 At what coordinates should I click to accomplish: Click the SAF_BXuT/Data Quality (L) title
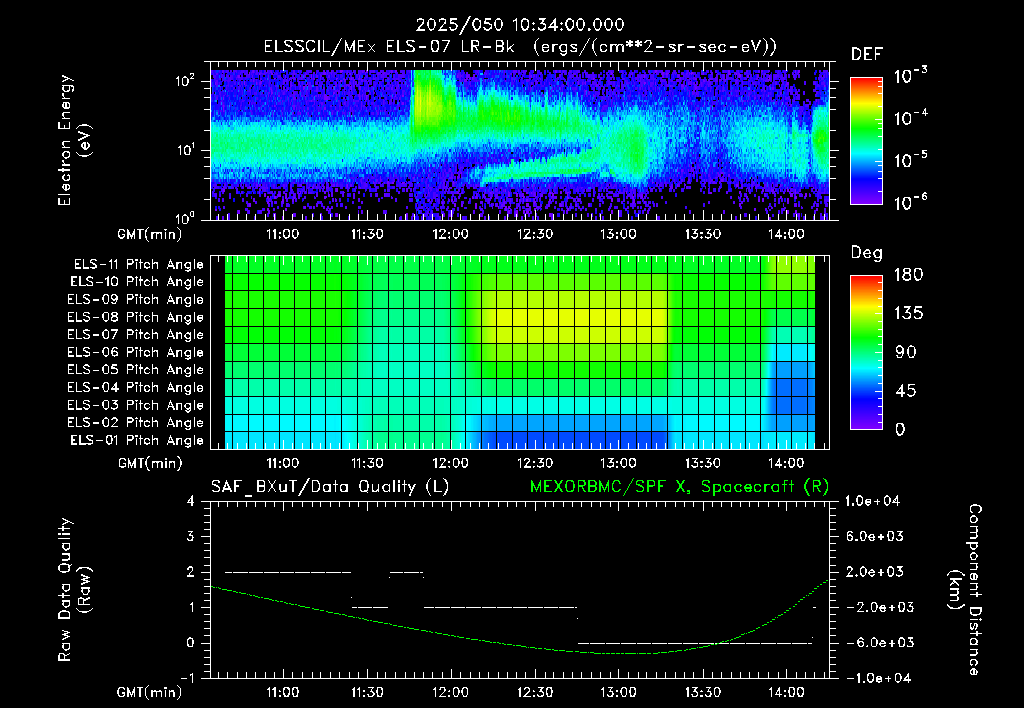coord(330,487)
